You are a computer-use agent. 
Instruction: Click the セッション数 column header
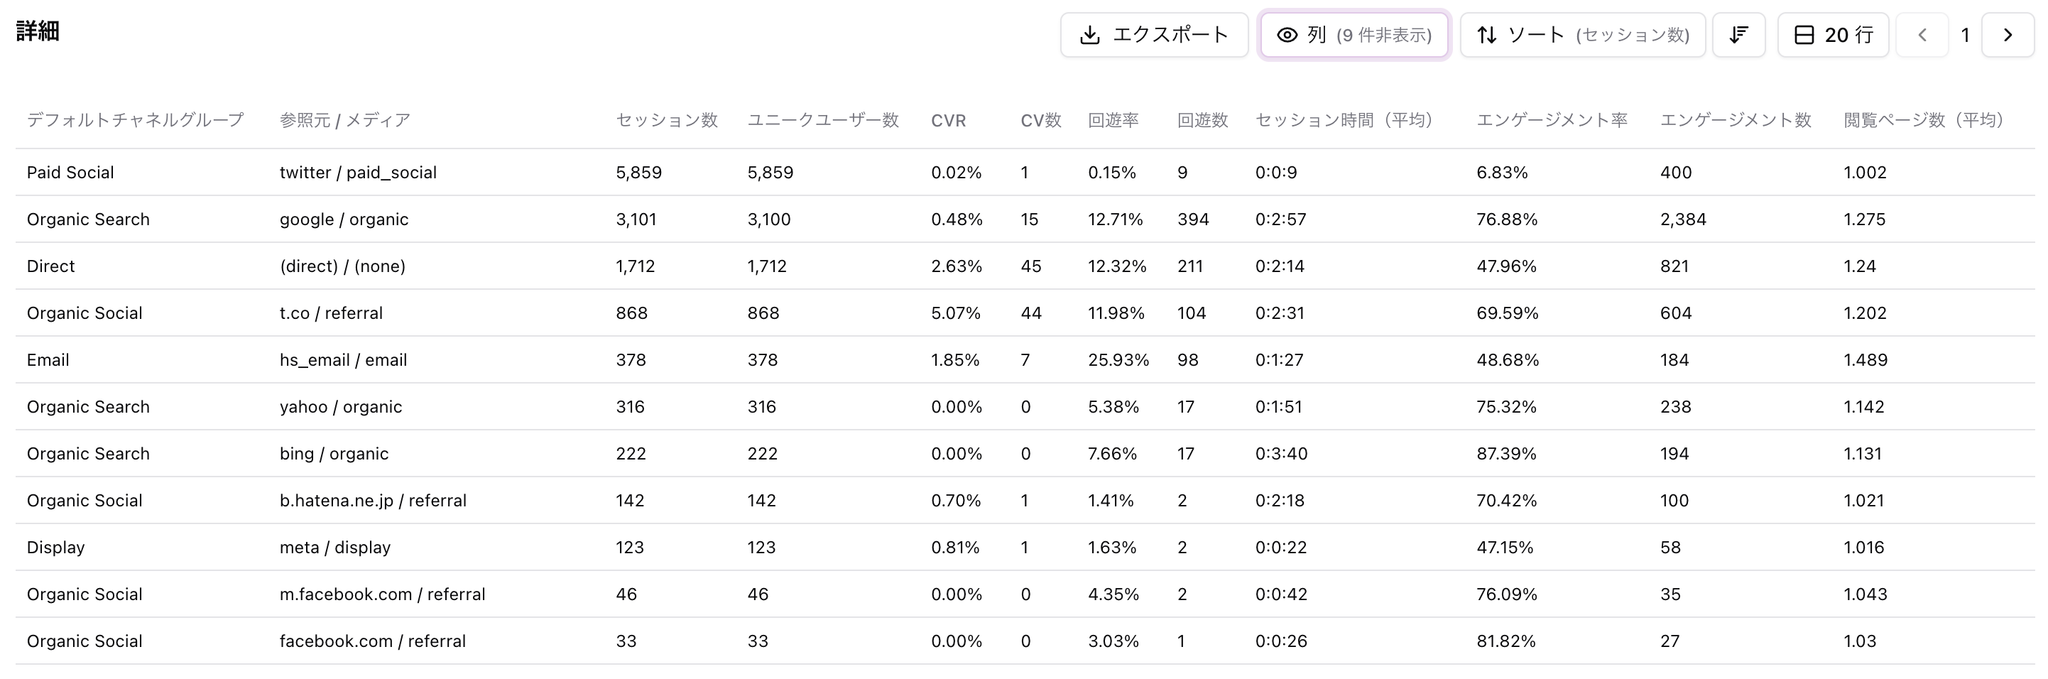coord(666,120)
